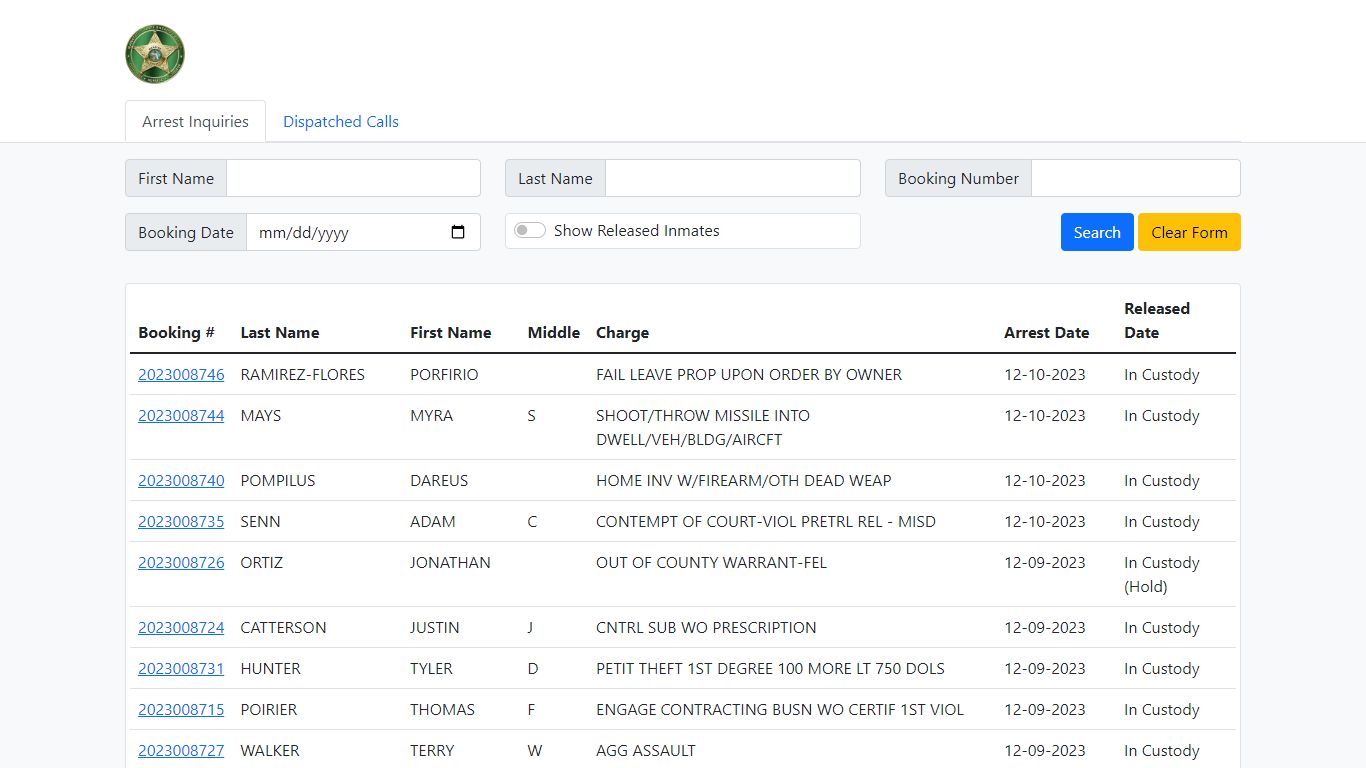
Task: Click the Booking # column header
Action: [176, 333]
